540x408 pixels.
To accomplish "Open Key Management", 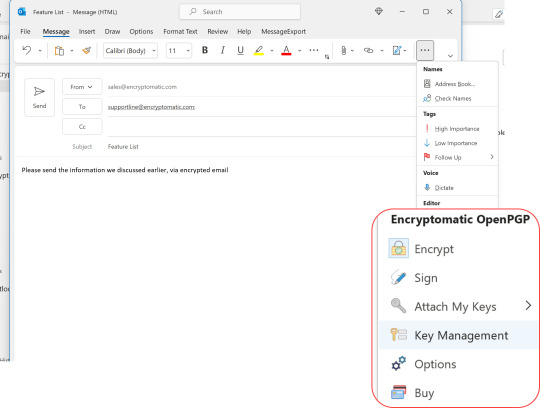I will coord(458,335).
